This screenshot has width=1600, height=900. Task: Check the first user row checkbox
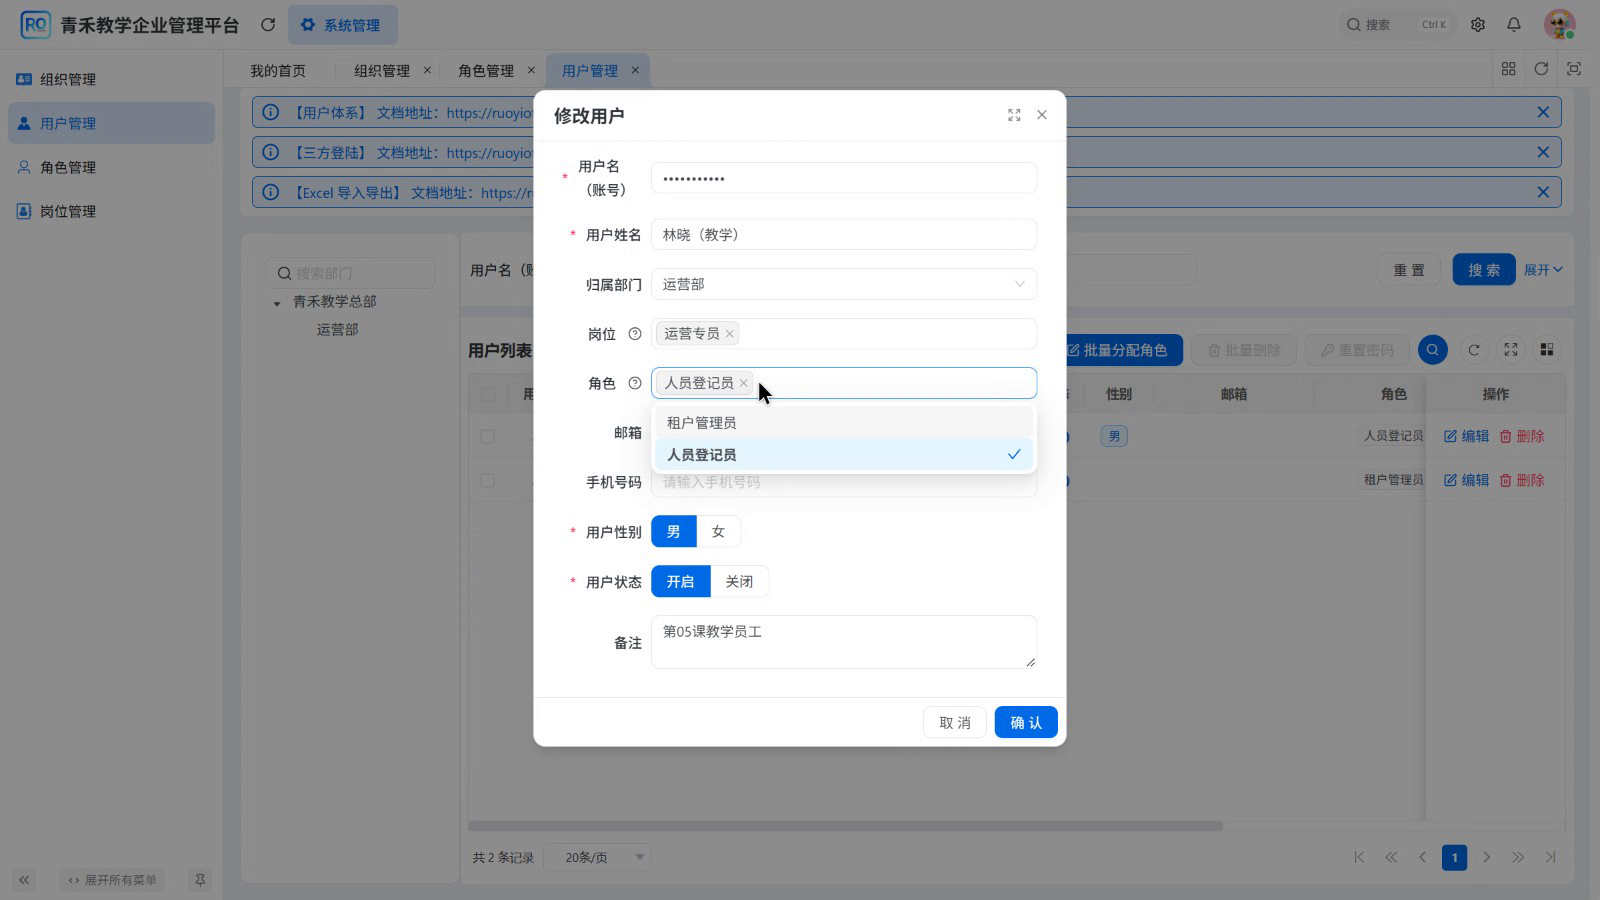pos(488,437)
